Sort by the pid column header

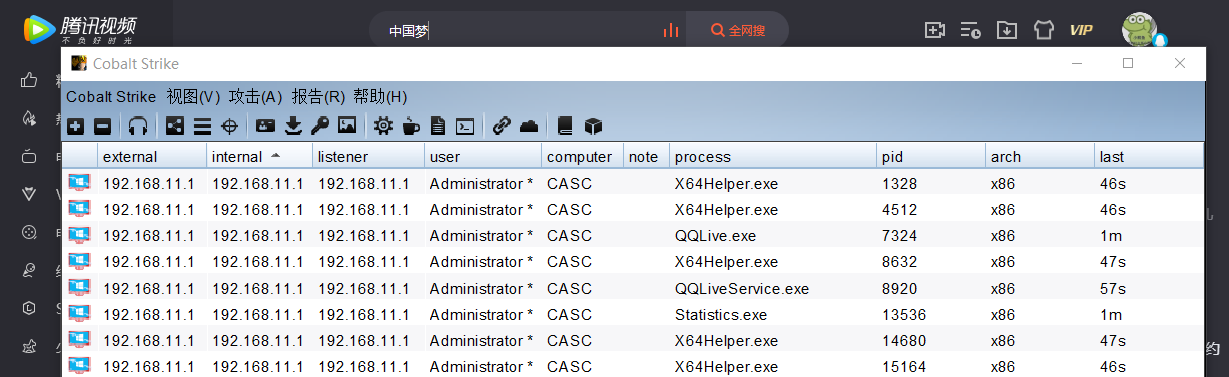pyautogui.click(x=931, y=156)
